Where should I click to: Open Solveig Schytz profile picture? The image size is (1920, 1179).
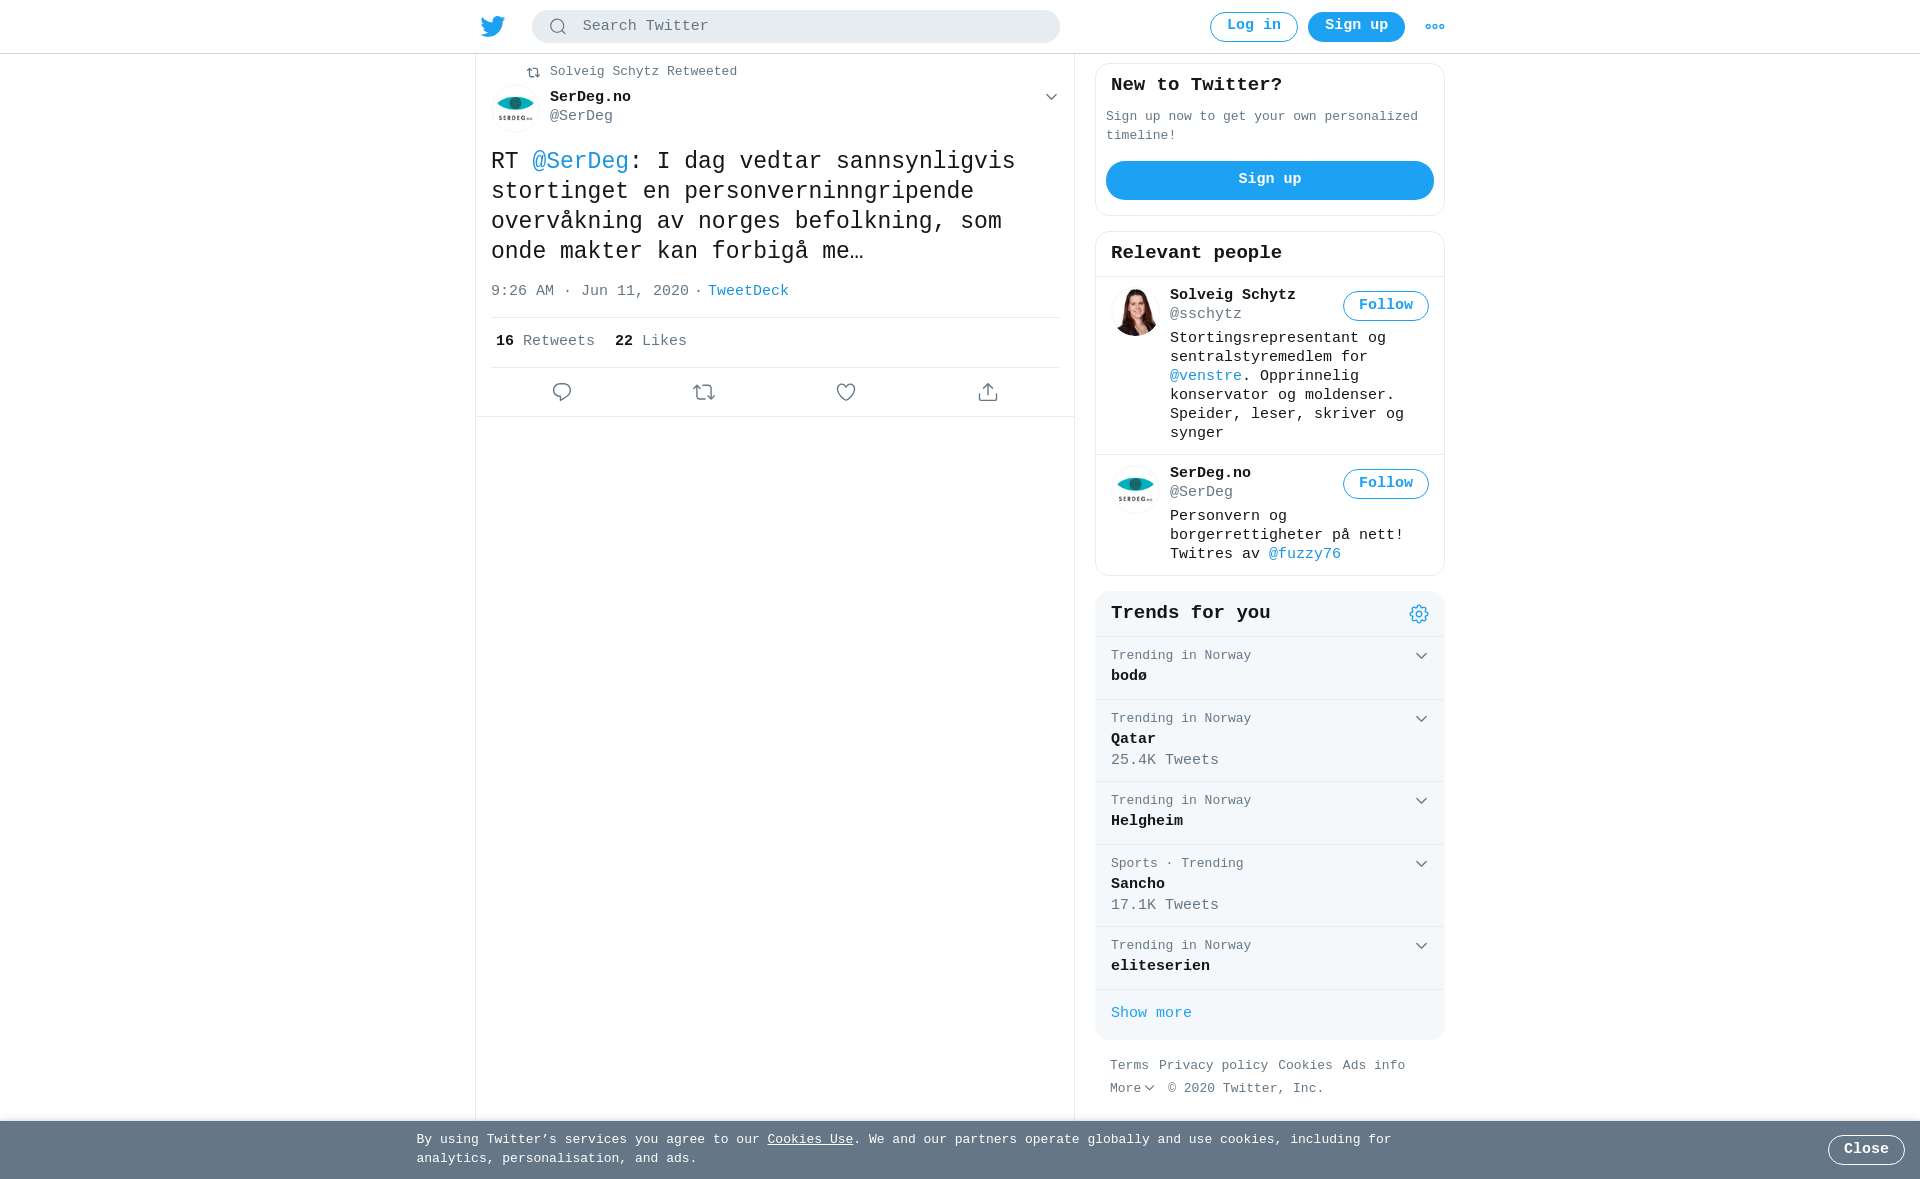click(1136, 311)
